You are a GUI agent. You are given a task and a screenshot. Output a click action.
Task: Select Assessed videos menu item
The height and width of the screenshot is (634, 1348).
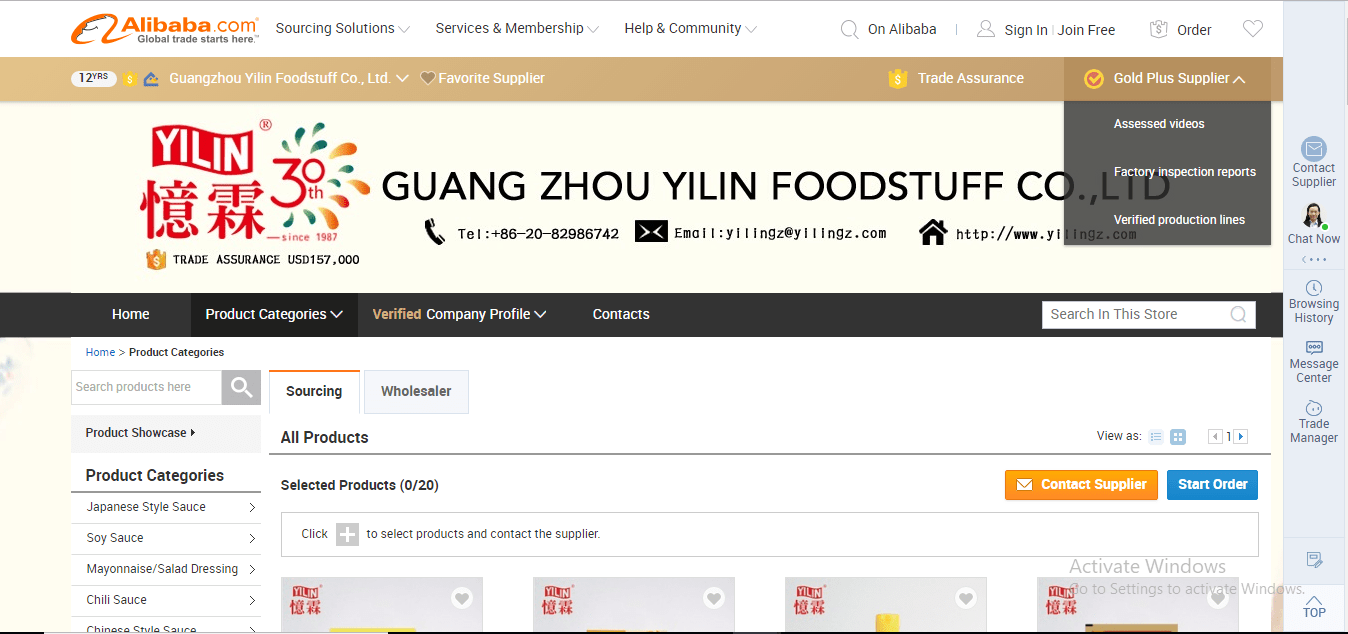coord(1159,124)
